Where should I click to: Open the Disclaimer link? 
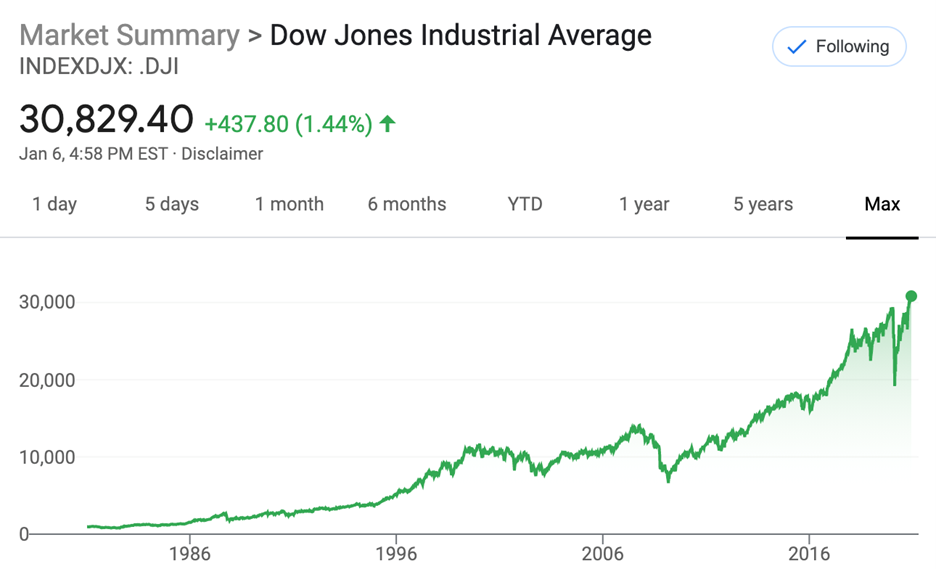click(x=222, y=154)
